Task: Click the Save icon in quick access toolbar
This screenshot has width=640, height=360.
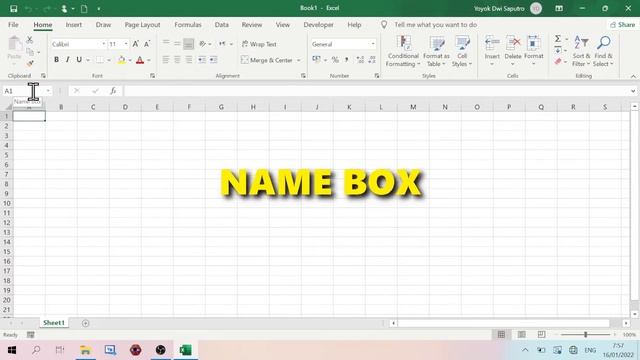Action: click(13, 9)
